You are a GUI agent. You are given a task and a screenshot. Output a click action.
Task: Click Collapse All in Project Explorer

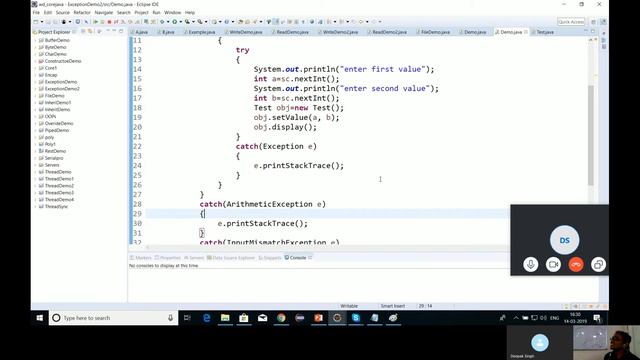83,31
